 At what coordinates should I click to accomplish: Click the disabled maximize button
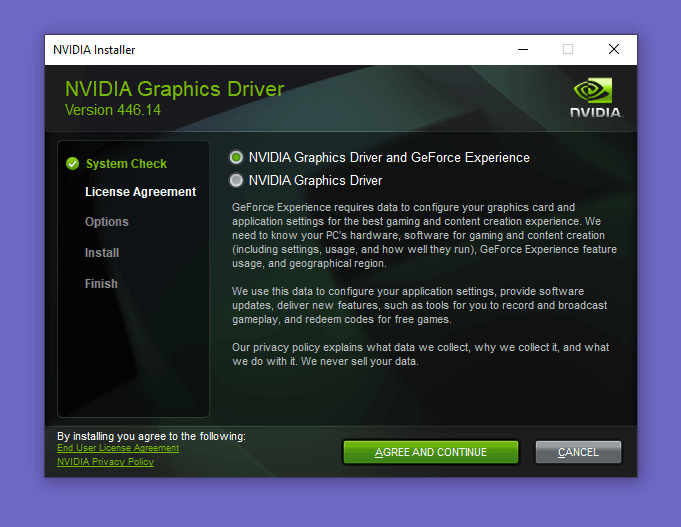(568, 50)
